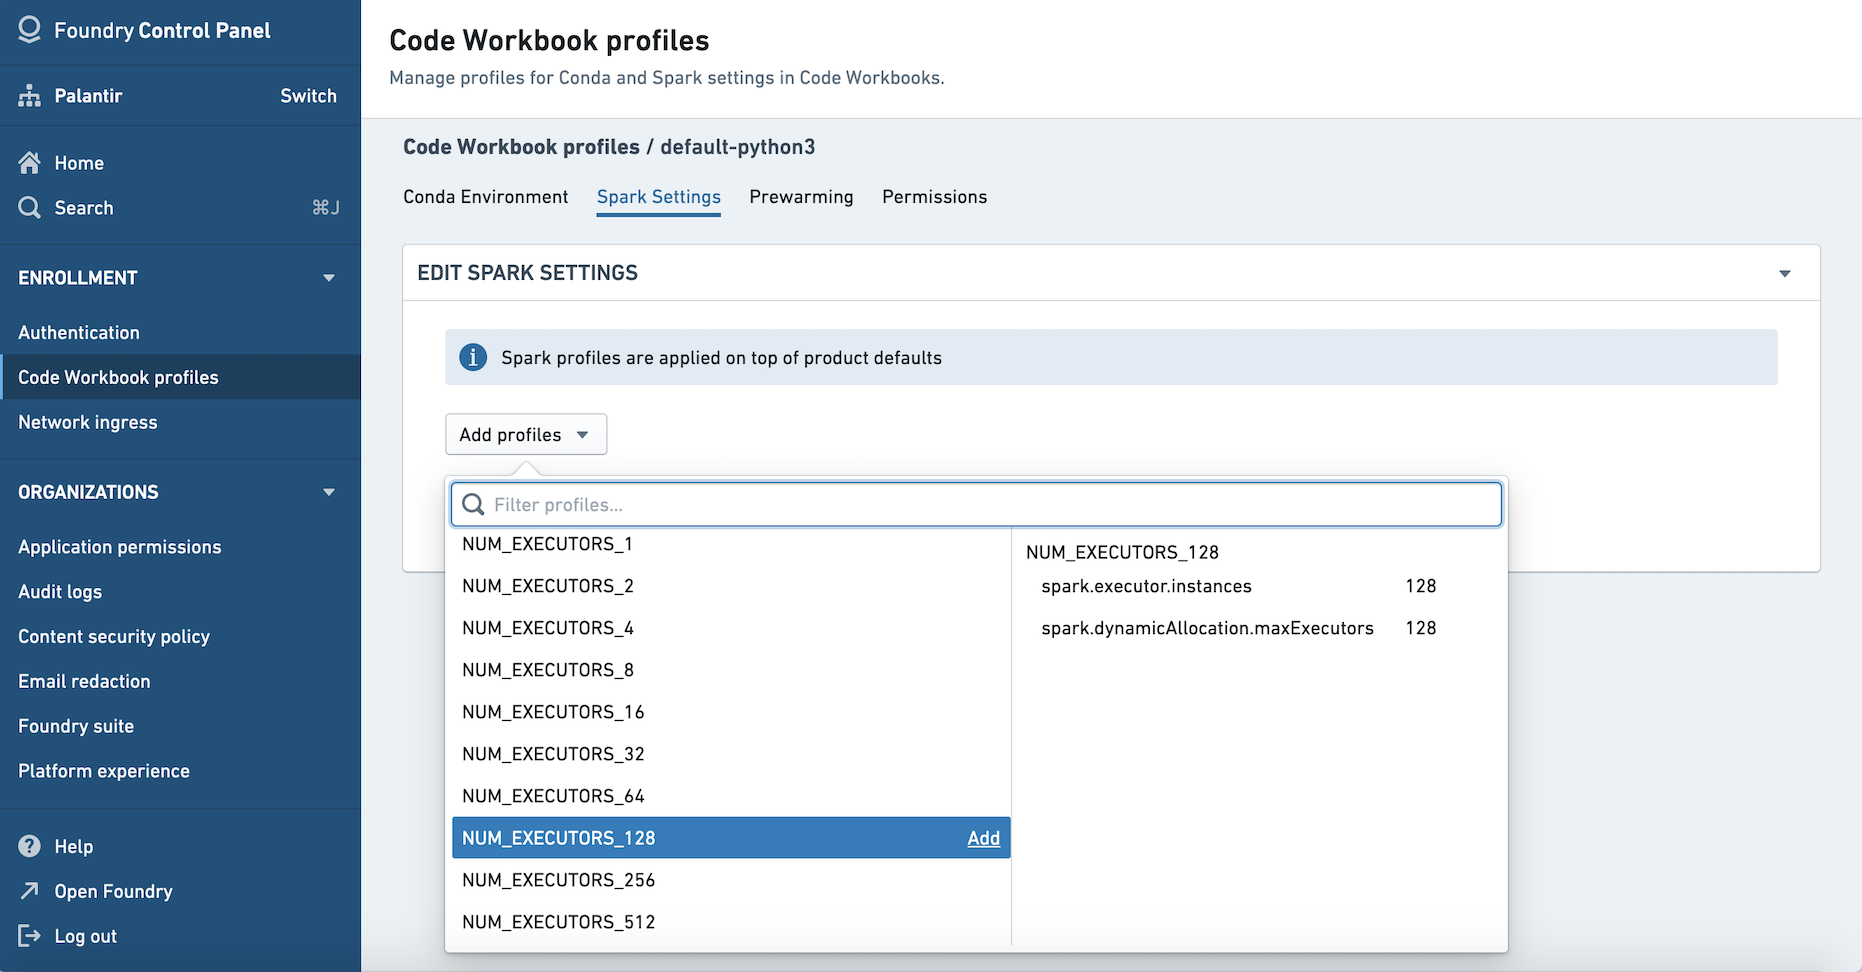Select NUM_EXECUTORS_2 profile
This screenshot has height=972, width=1862.
[731, 586]
